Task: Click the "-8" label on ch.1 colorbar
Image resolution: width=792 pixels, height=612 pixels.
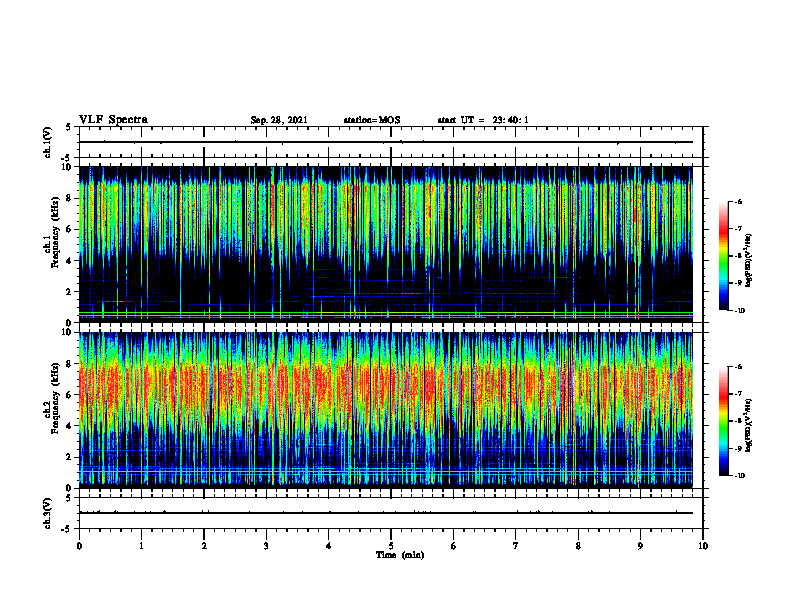Action: 738,256
